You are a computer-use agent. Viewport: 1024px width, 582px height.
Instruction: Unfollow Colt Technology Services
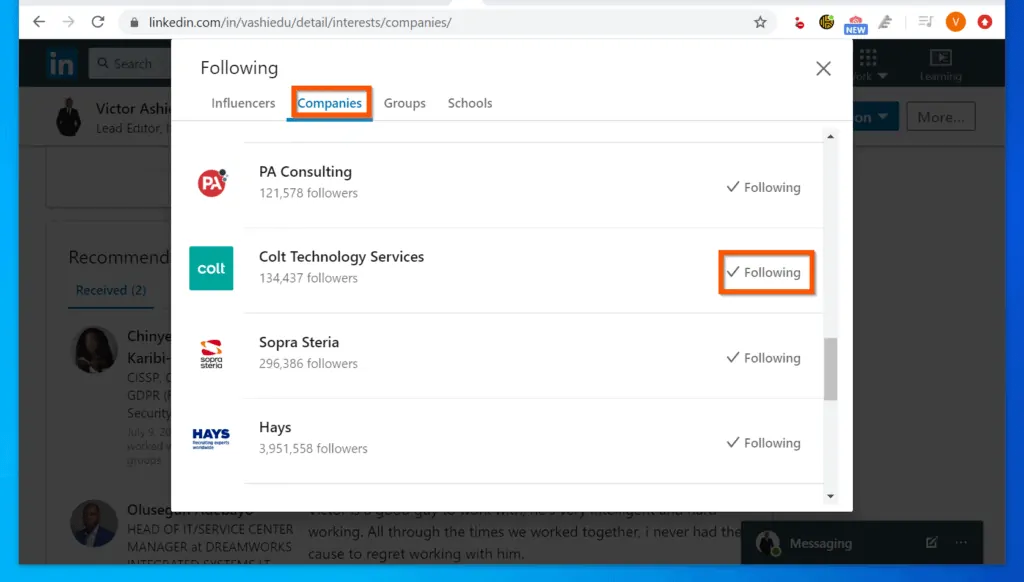click(x=766, y=271)
